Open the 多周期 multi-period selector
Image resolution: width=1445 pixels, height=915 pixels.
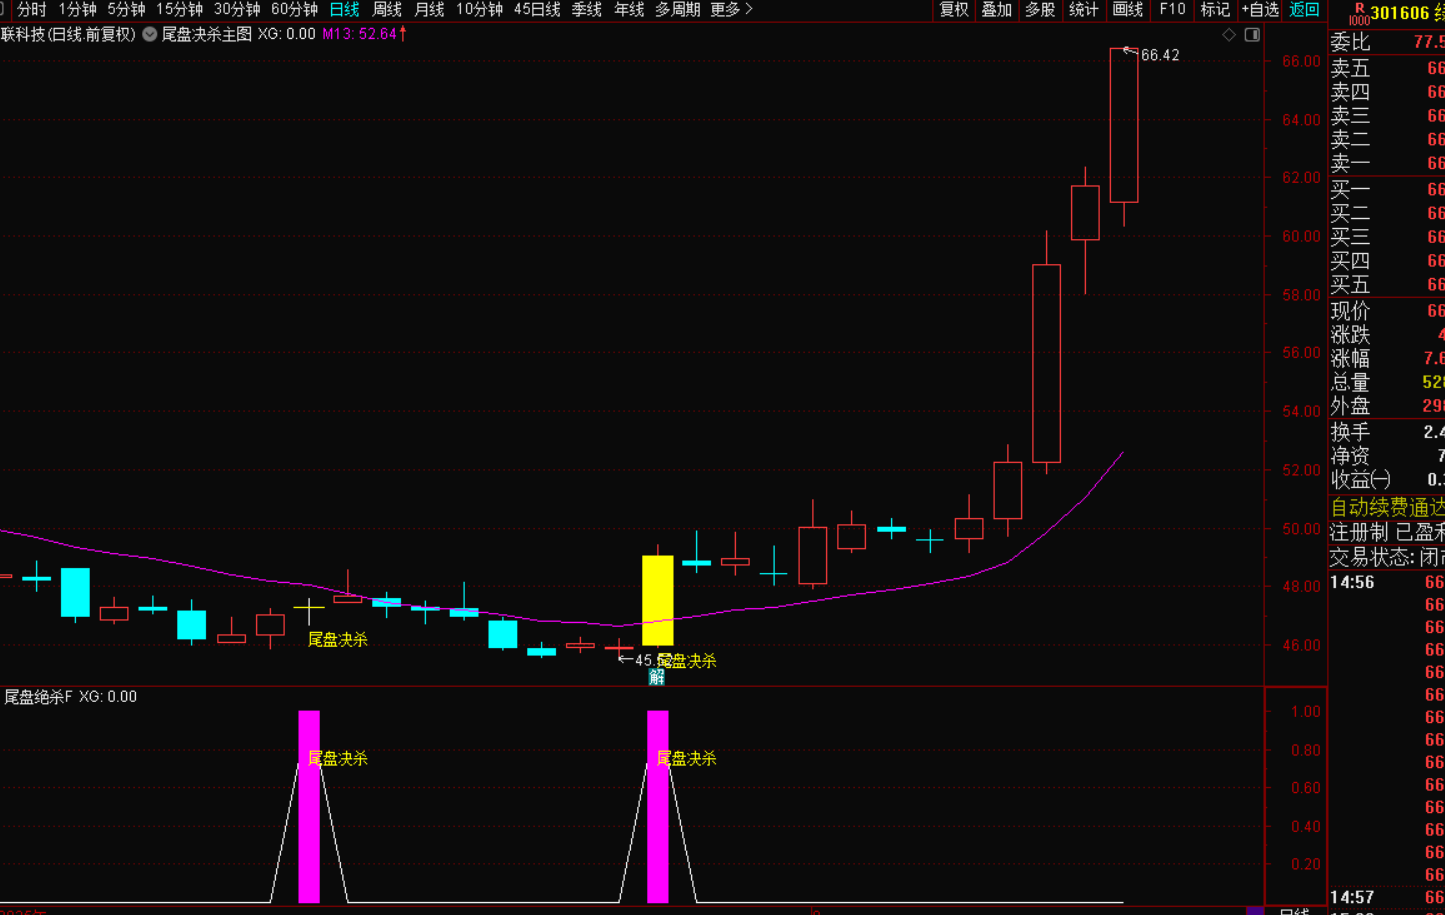677,10
